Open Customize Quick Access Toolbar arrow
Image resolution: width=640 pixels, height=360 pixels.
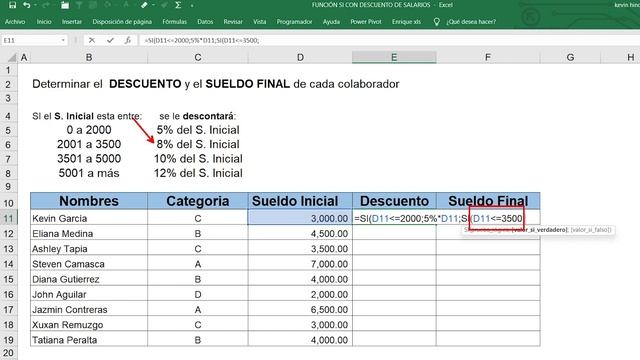pyautogui.click(x=192, y=6)
